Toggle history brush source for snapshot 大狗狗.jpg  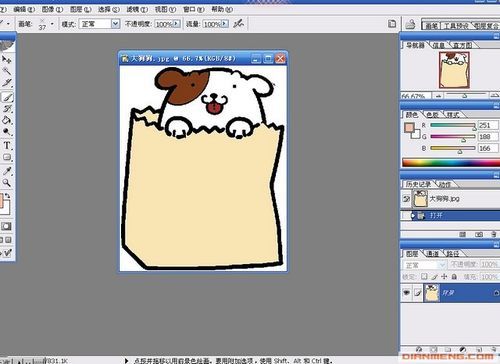click(406, 199)
